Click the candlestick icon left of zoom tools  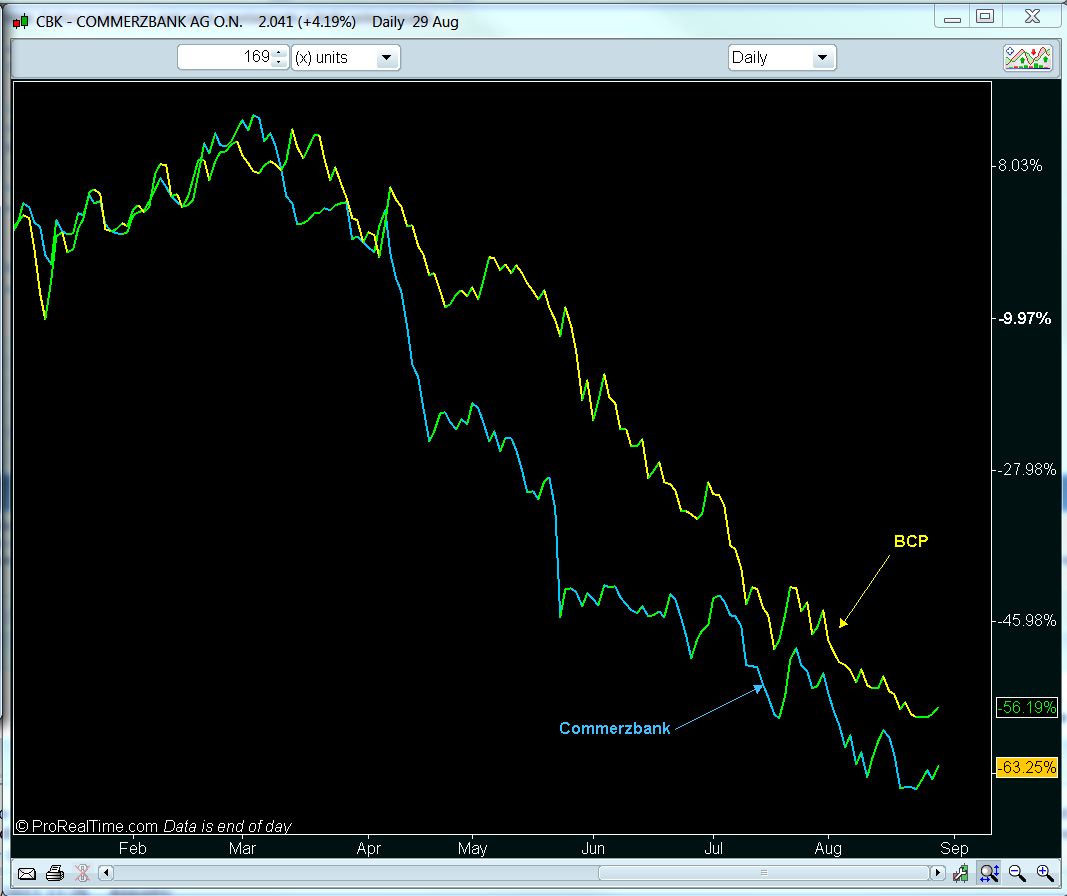tap(961, 873)
